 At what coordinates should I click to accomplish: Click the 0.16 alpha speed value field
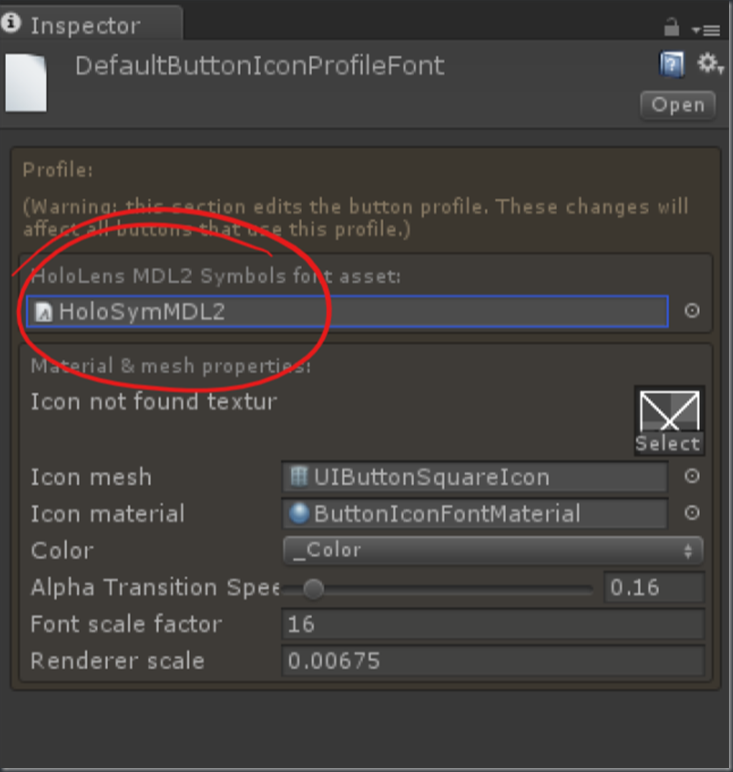coord(654,587)
